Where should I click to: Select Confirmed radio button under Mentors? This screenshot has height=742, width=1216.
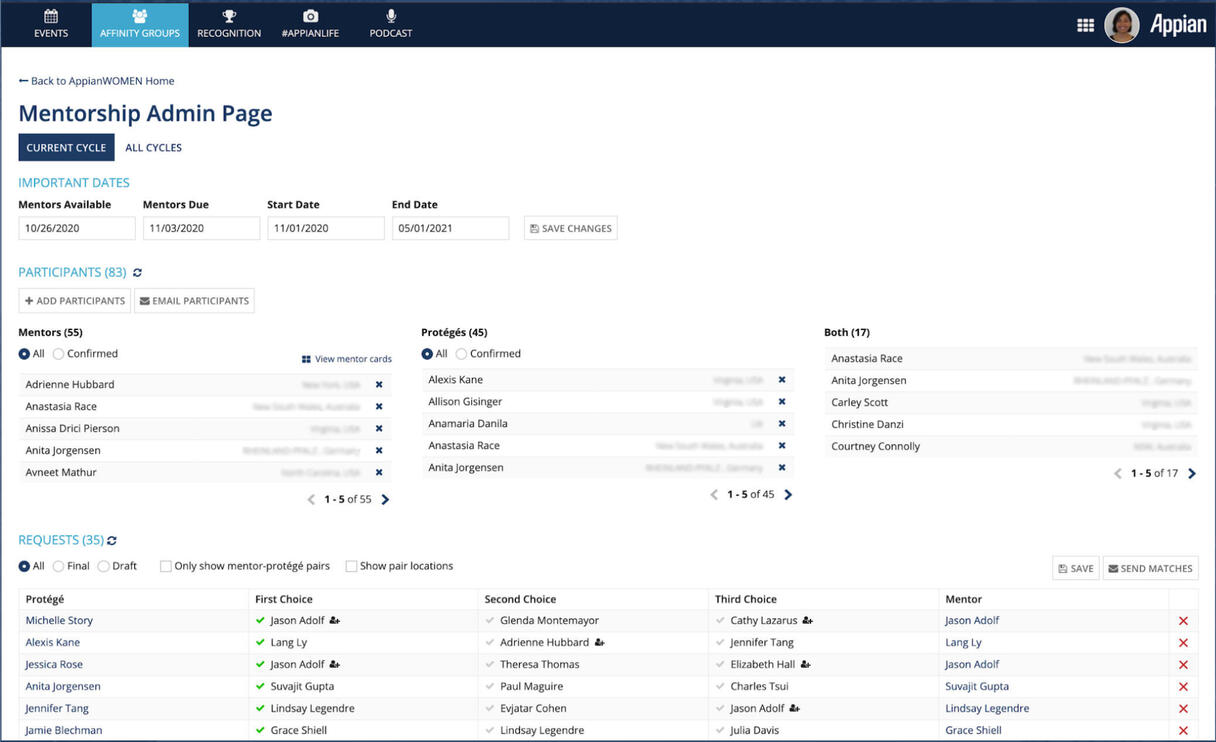58,353
